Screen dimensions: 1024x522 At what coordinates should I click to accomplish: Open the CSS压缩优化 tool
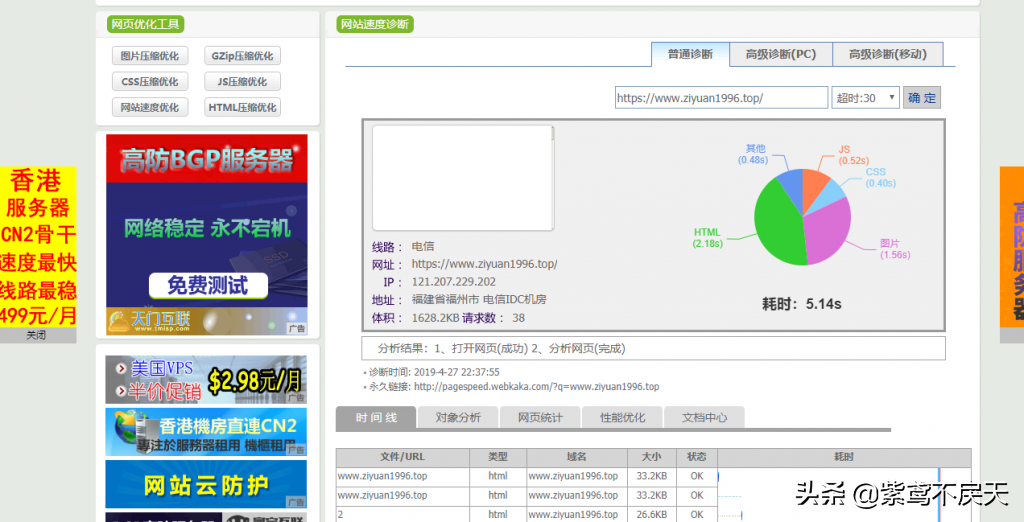[150, 82]
